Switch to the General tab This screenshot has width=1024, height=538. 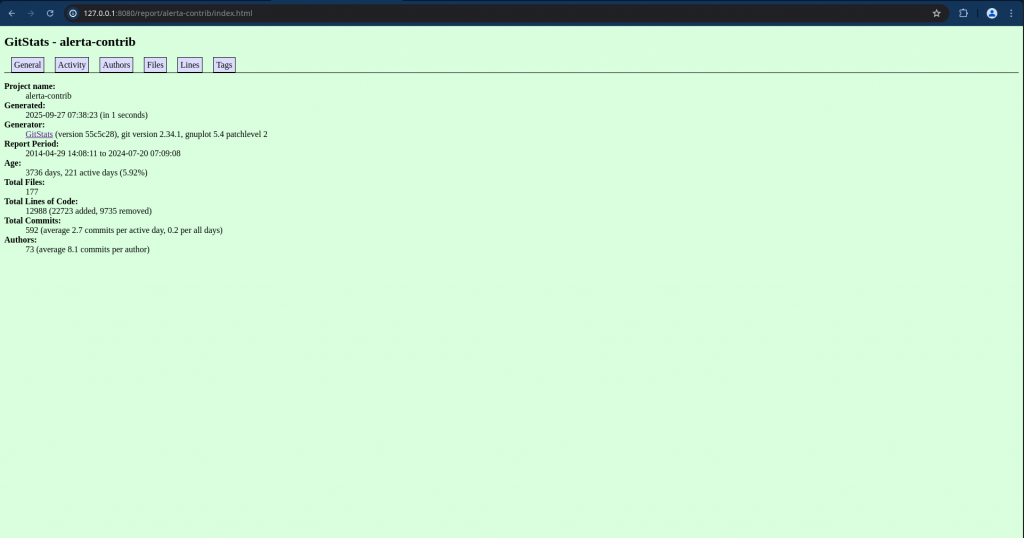click(x=27, y=65)
